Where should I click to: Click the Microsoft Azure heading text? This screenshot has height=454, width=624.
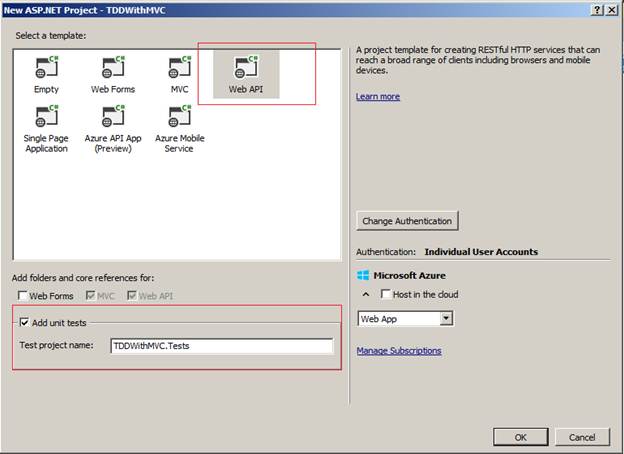[x=410, y=275]
